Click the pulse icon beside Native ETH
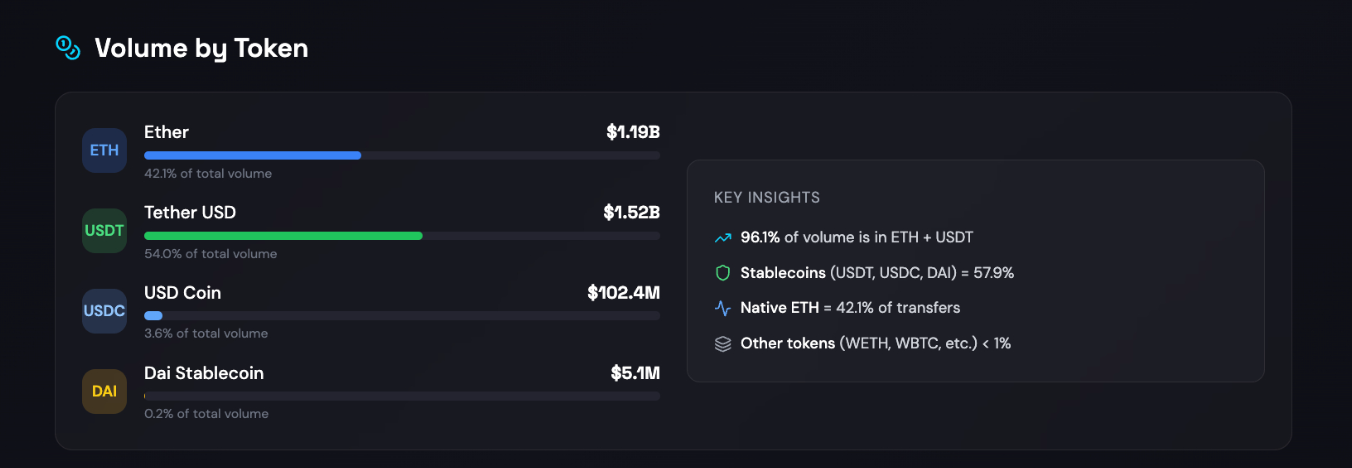The height and width of the screenshot is (468, 1352). click(723, 308)
